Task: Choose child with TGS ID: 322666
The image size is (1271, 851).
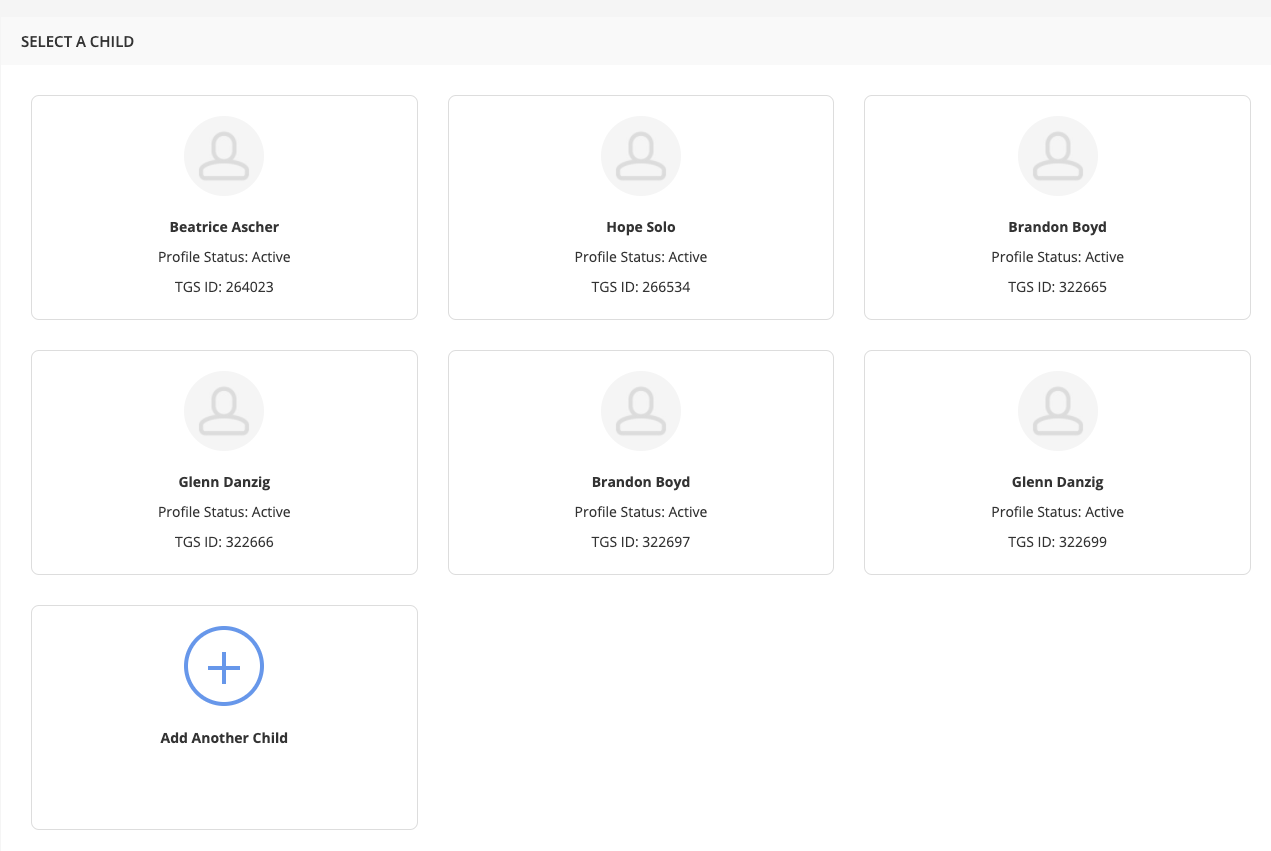Action: [x=224, y=542]
